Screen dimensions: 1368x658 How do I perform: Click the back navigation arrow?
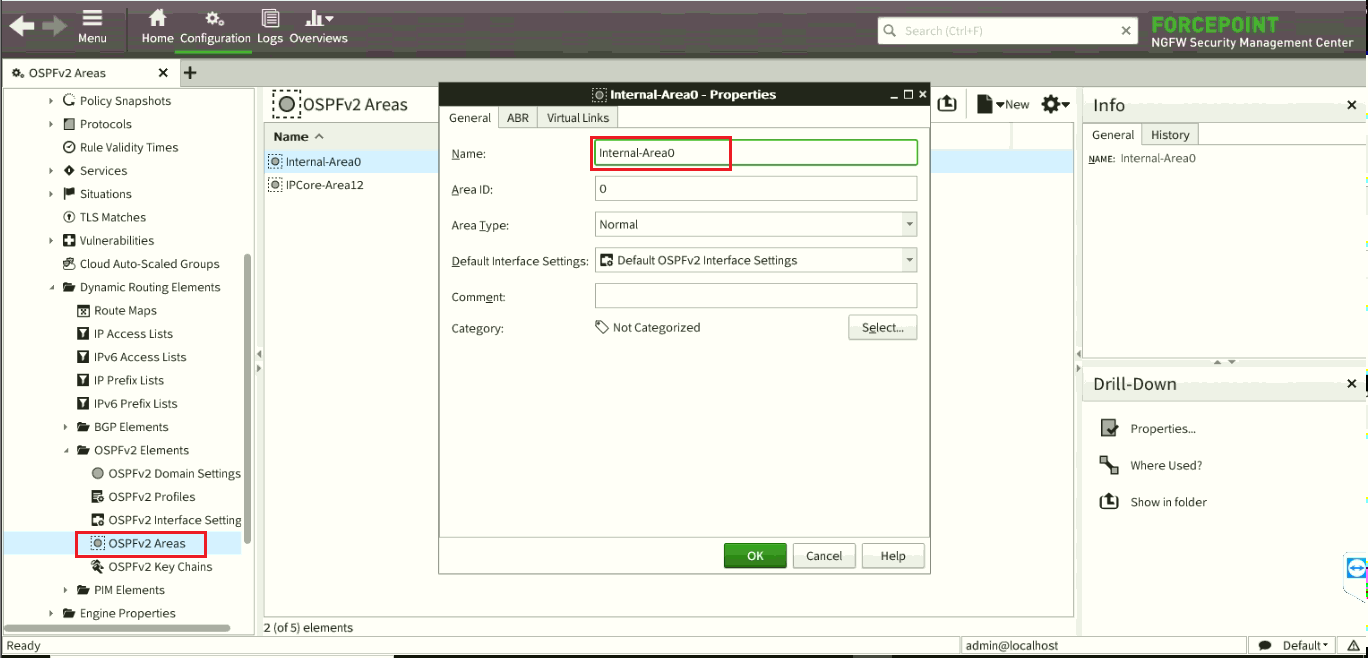[x=22, y=27]
